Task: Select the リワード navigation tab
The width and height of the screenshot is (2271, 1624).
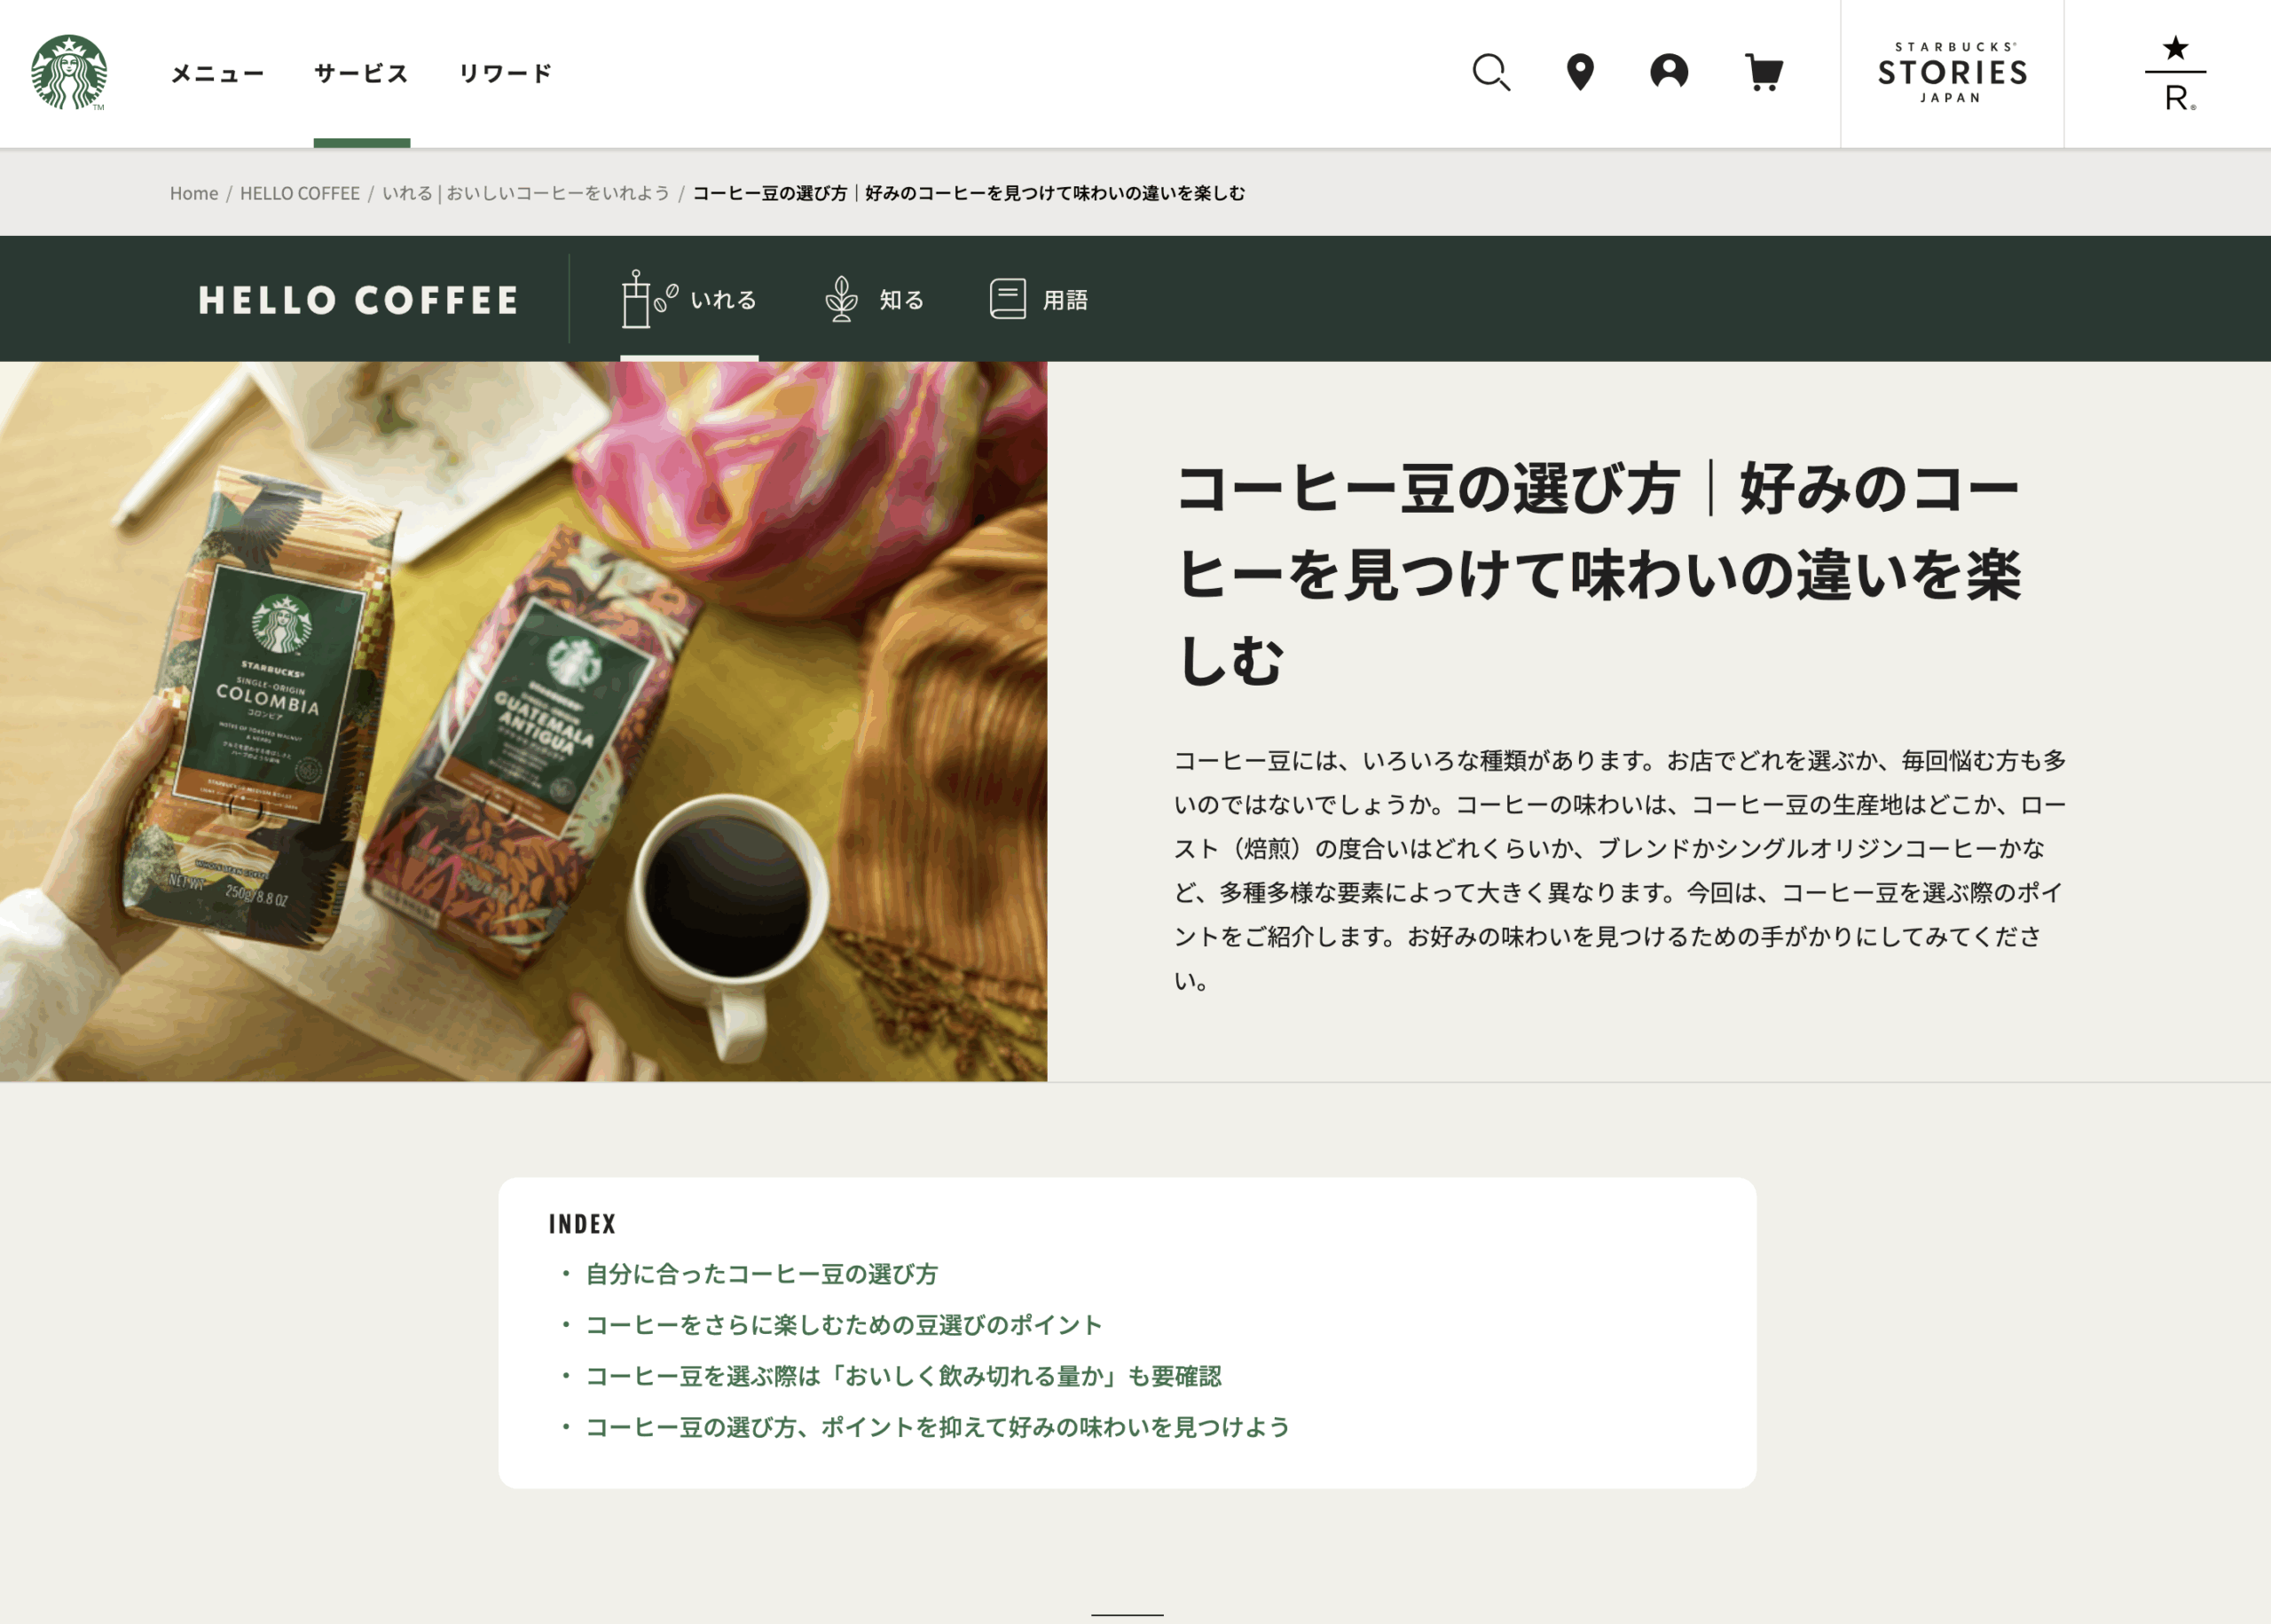Action: tap(504, 72)
